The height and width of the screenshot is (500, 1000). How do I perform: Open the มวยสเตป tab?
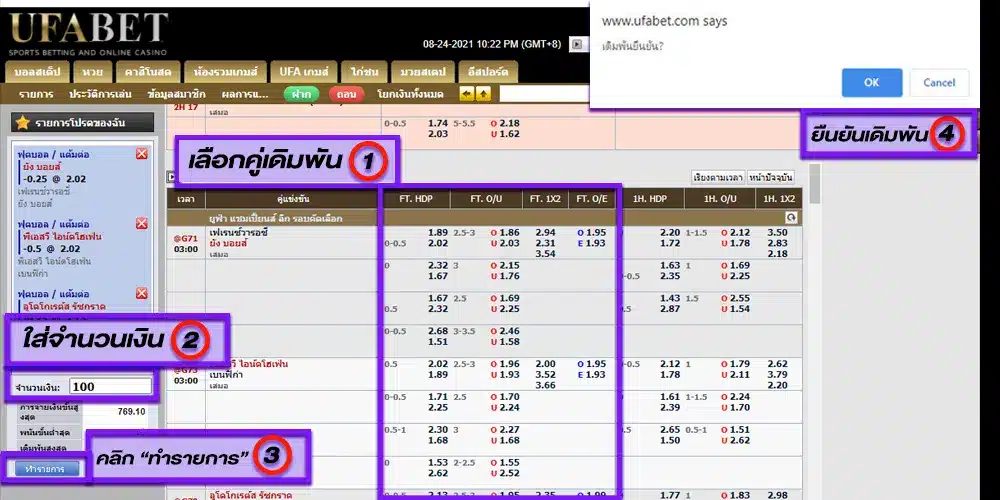423,72
